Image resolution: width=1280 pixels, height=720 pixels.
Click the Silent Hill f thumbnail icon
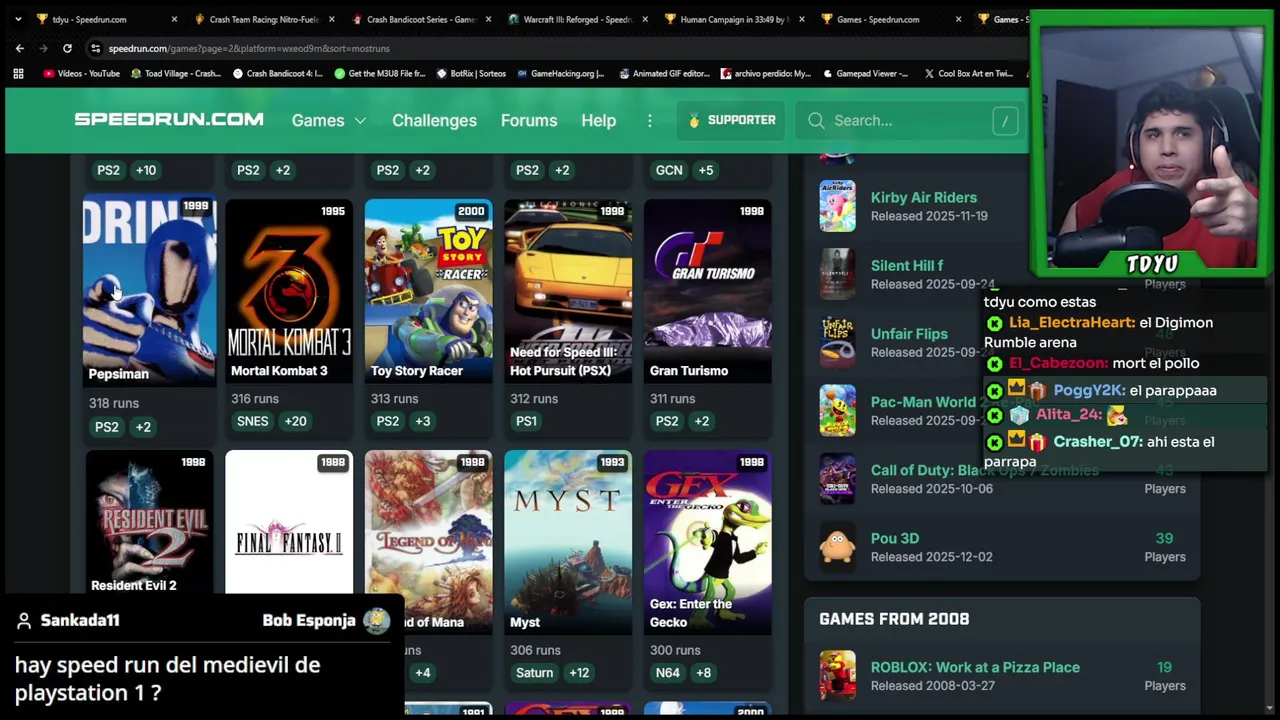coord(837,274)
